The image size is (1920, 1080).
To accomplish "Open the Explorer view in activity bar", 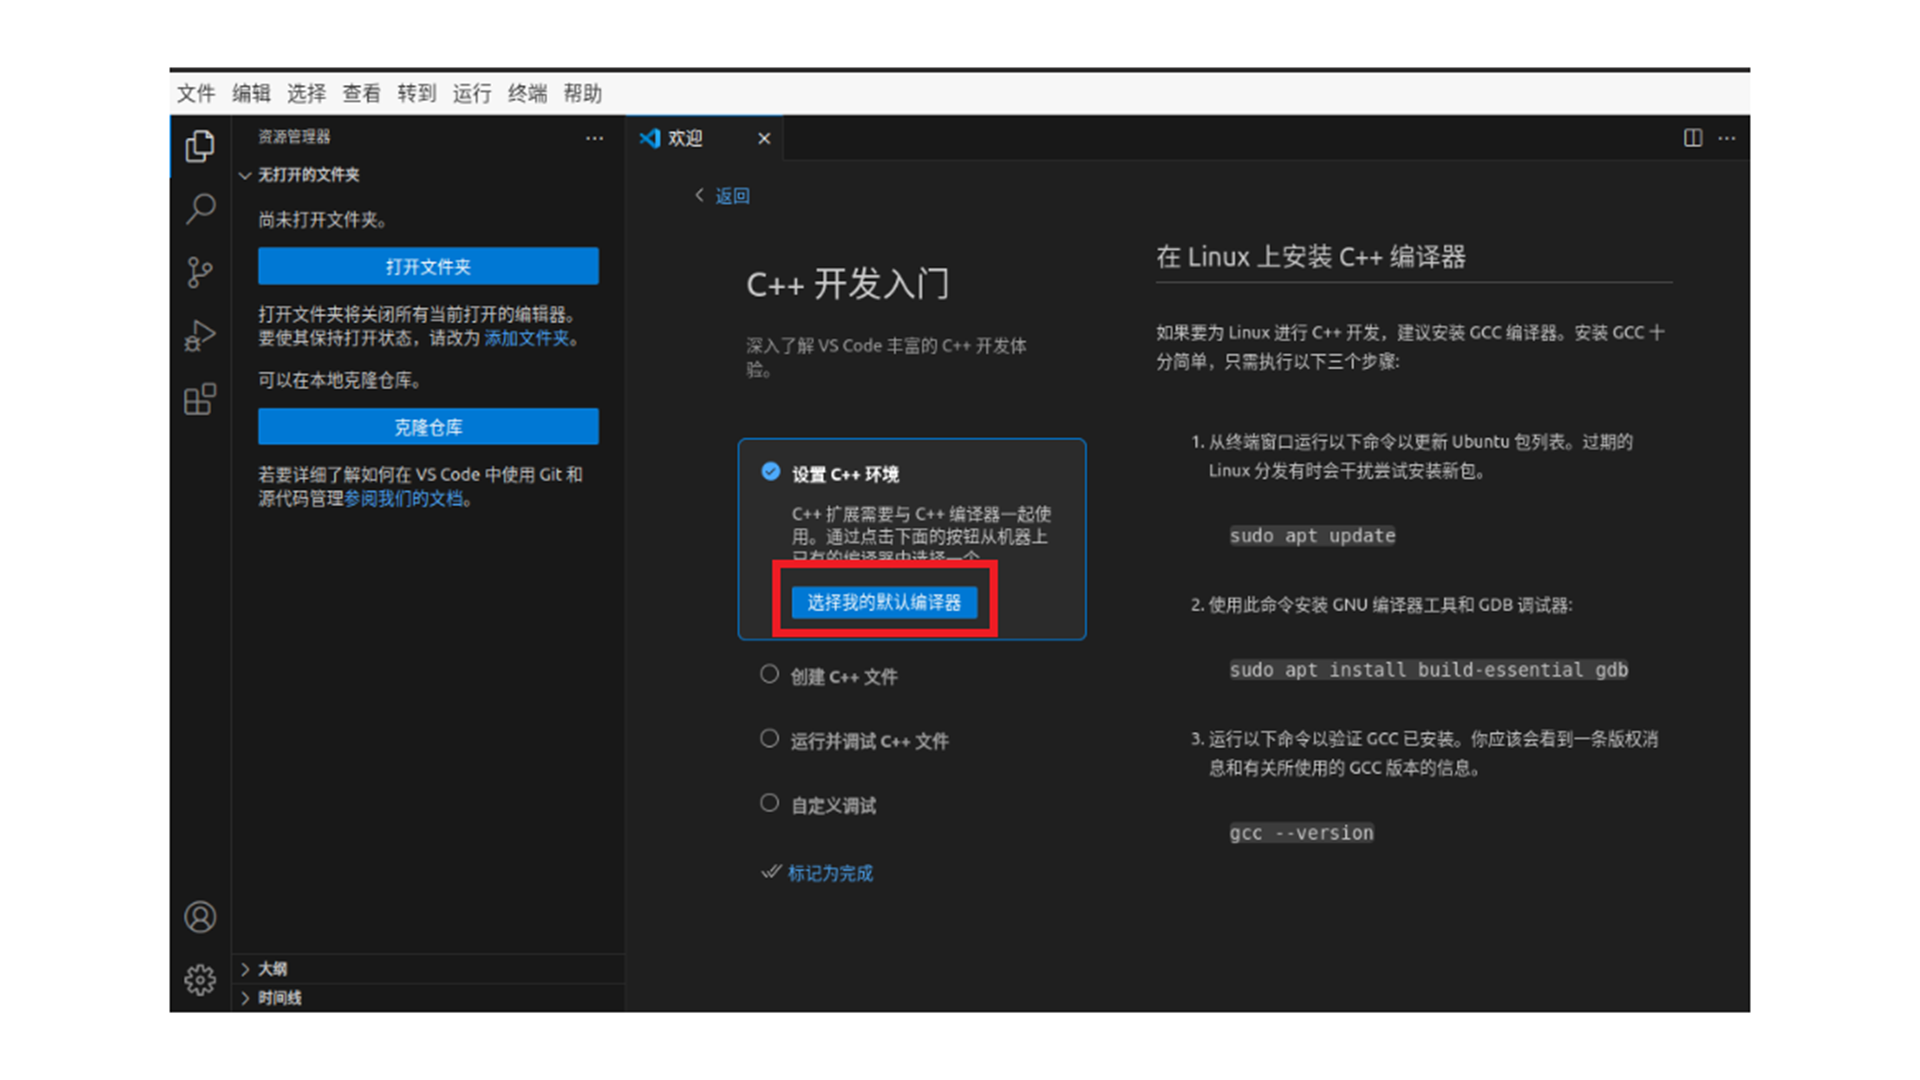I will 200,147.
